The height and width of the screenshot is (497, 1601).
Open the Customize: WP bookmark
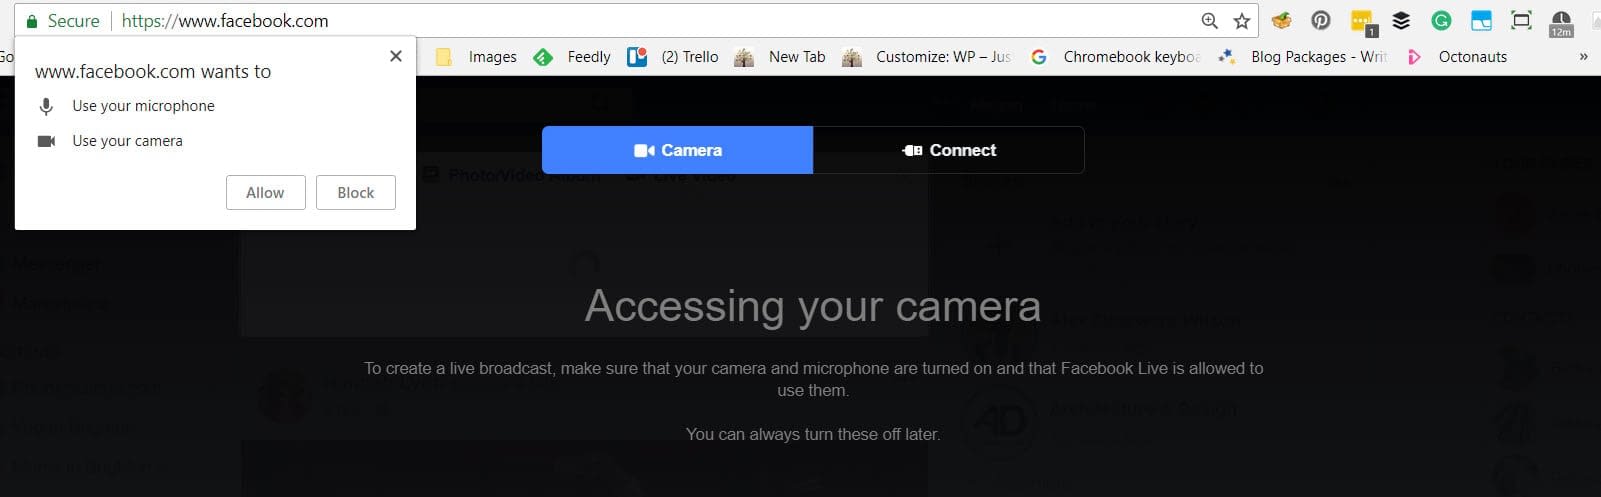coord(927,57)
